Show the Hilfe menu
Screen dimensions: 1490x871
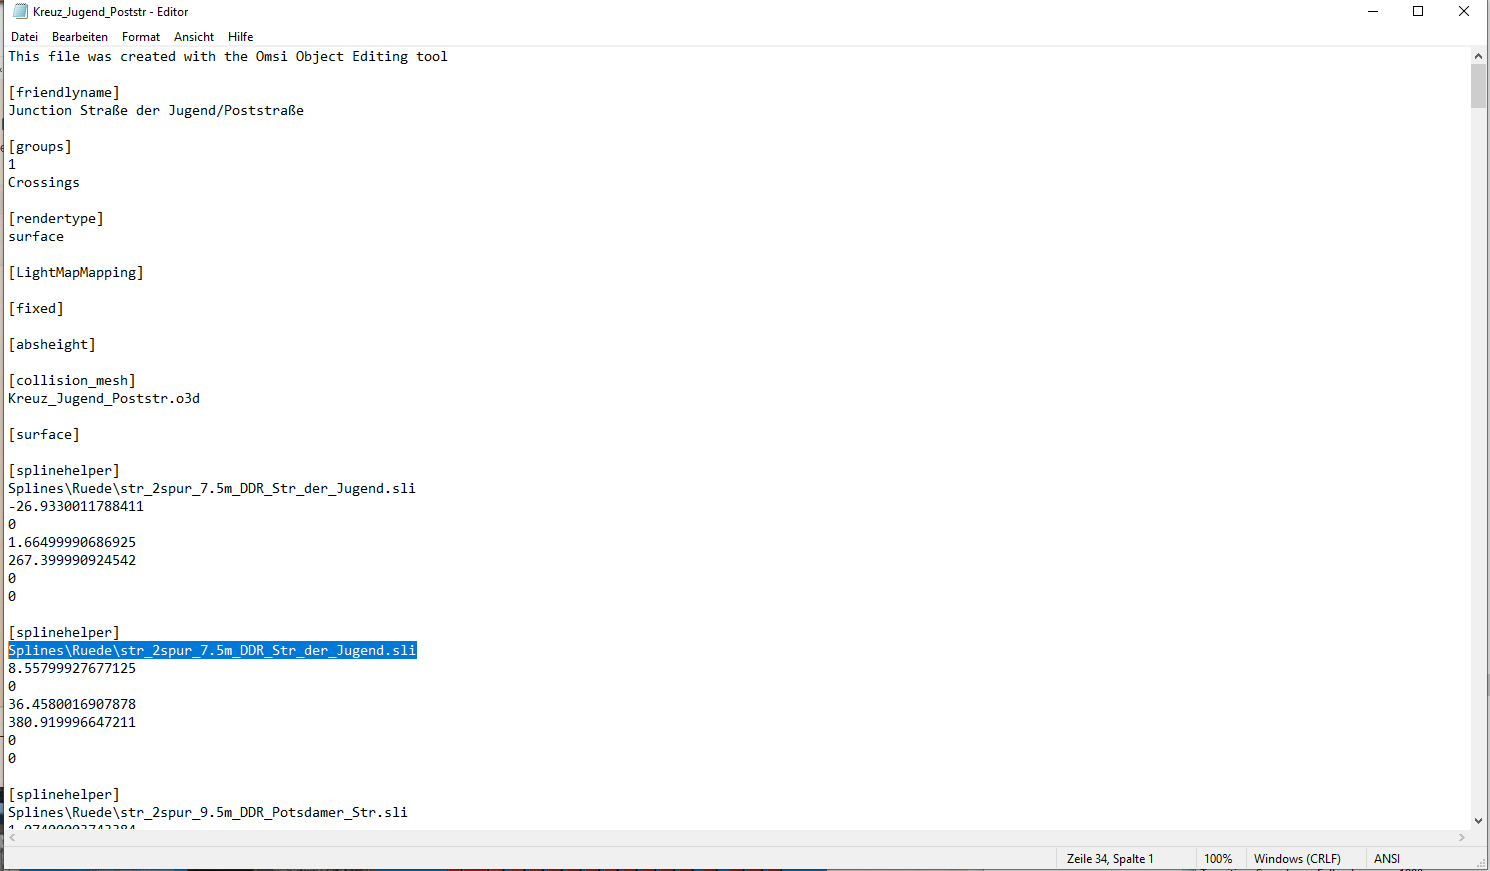[x=240, y=37]
